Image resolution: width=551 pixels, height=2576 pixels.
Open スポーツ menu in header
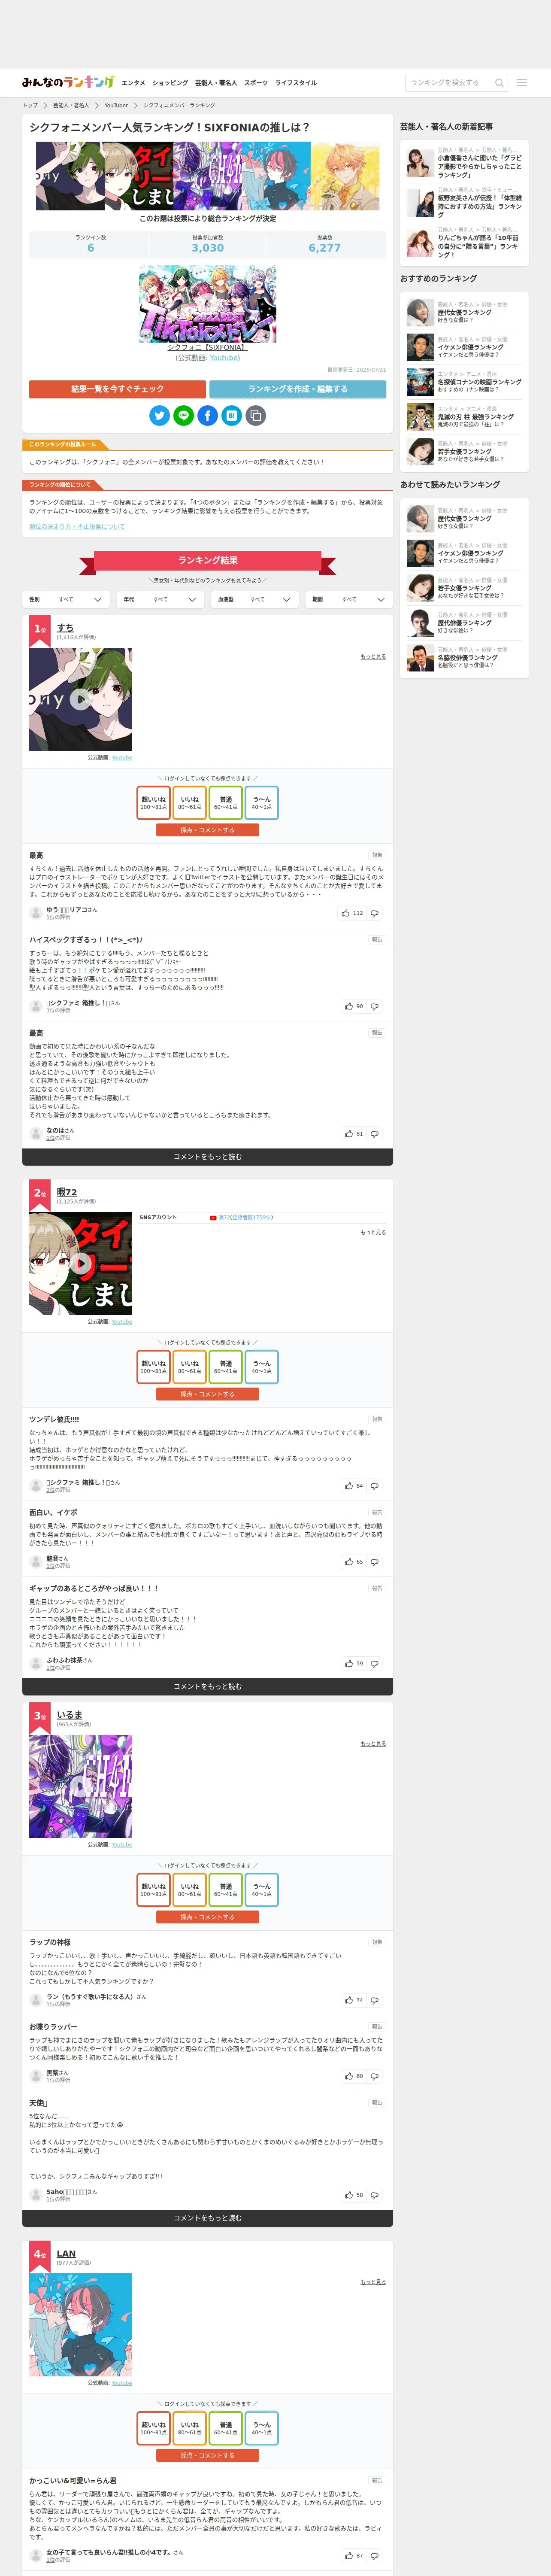click(x=256, y=83)
